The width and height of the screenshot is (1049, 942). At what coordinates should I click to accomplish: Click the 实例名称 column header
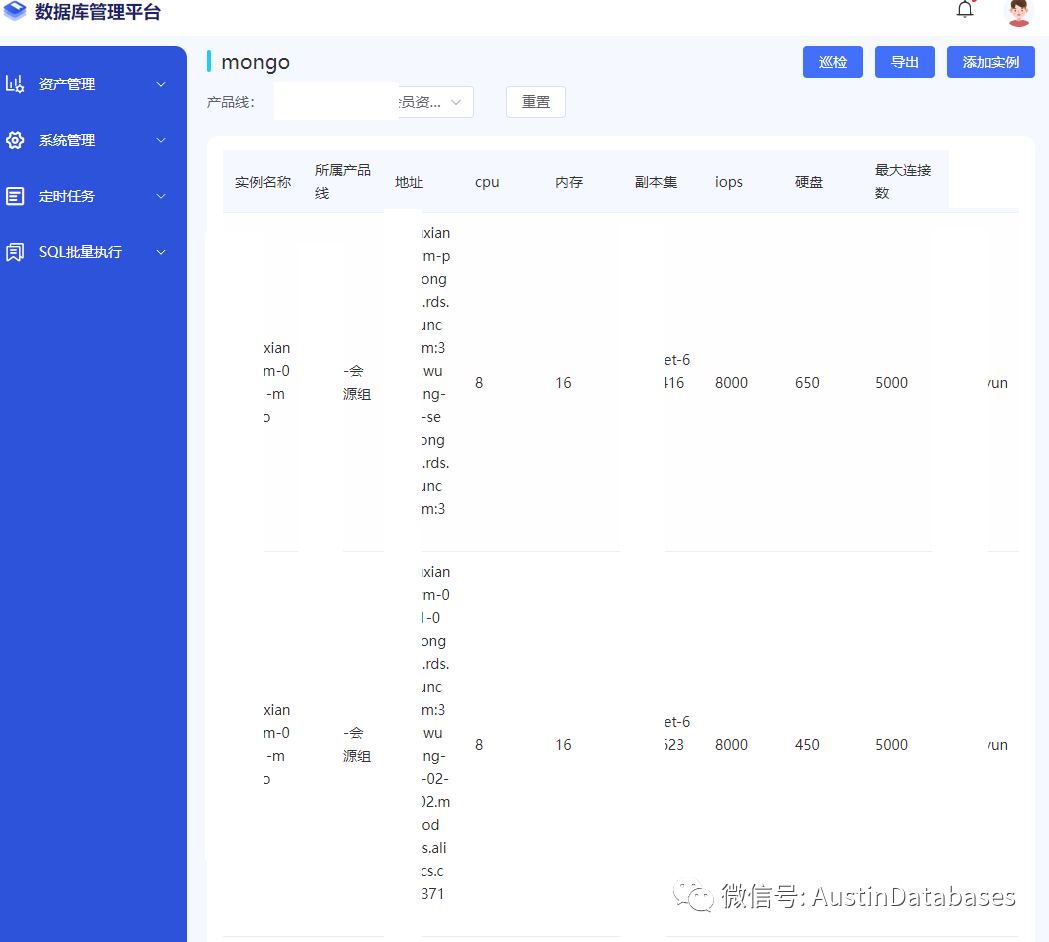pyautogui.click(x=262, y=181)
